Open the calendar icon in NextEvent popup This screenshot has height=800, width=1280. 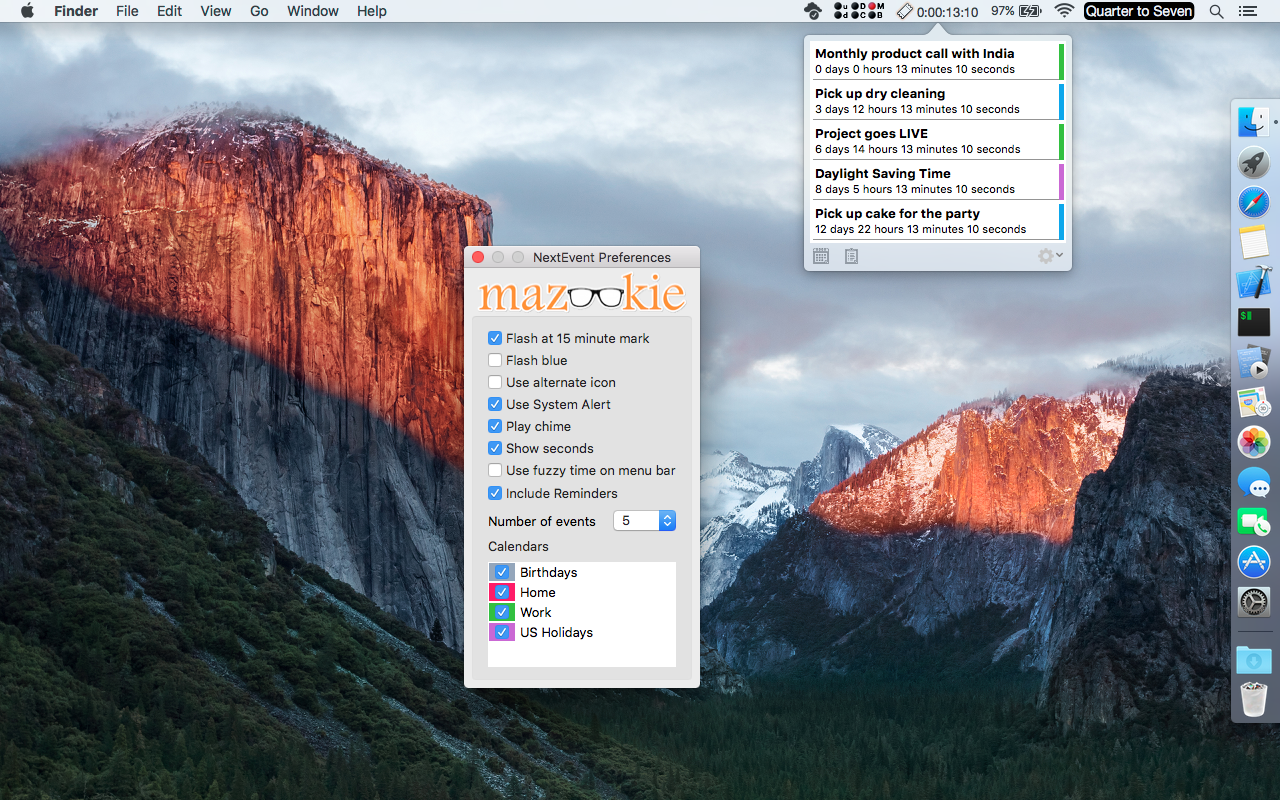pyautogui.click(x=821, y=256)
